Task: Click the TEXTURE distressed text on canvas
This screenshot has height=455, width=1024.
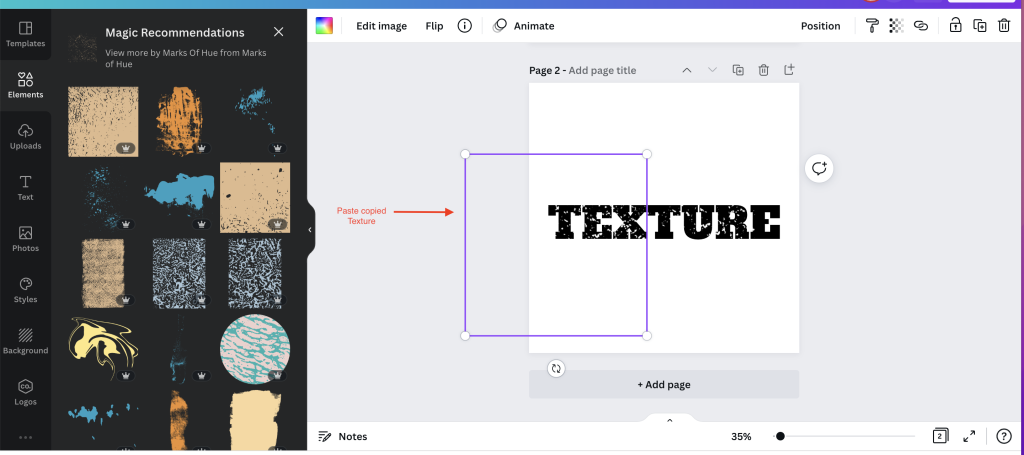Action: [664, 222]
